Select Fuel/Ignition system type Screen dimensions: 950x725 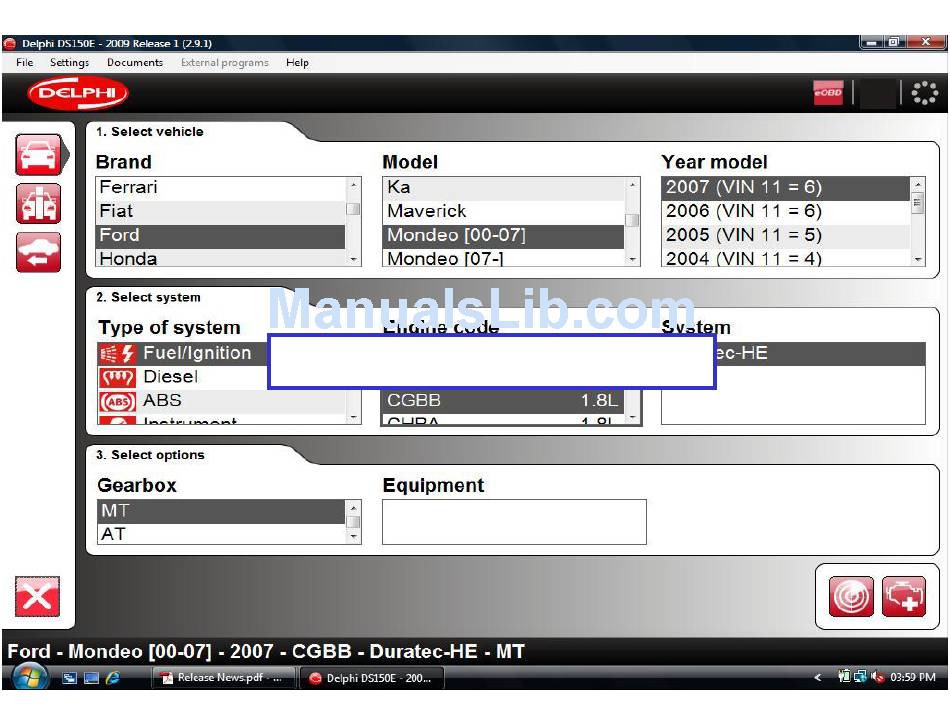182,353
